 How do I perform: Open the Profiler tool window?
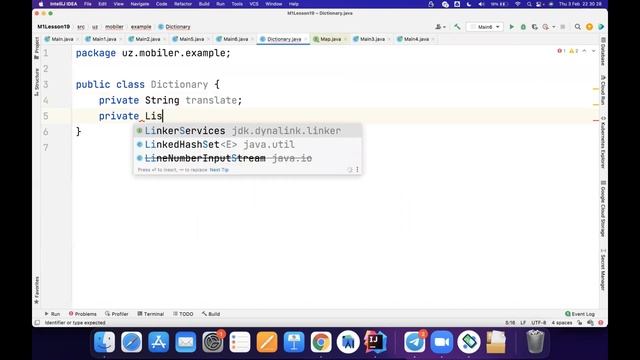tap(117, 314)
